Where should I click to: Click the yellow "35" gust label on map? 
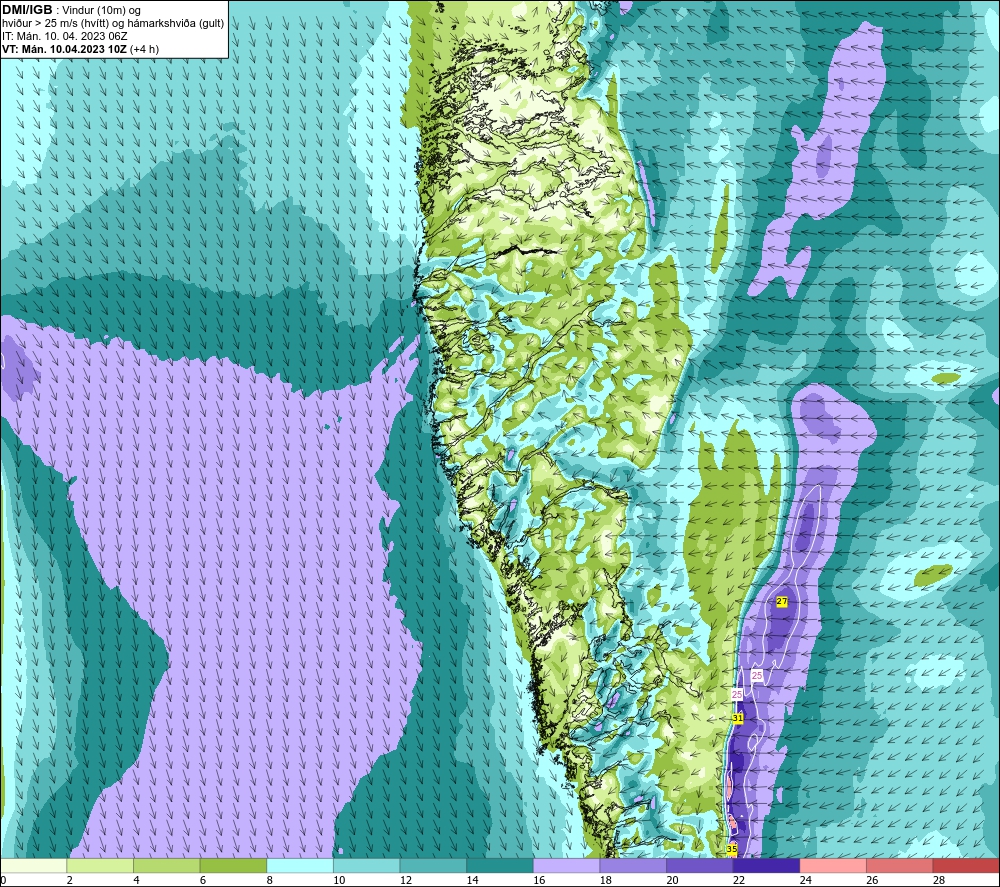click(732, 849)
